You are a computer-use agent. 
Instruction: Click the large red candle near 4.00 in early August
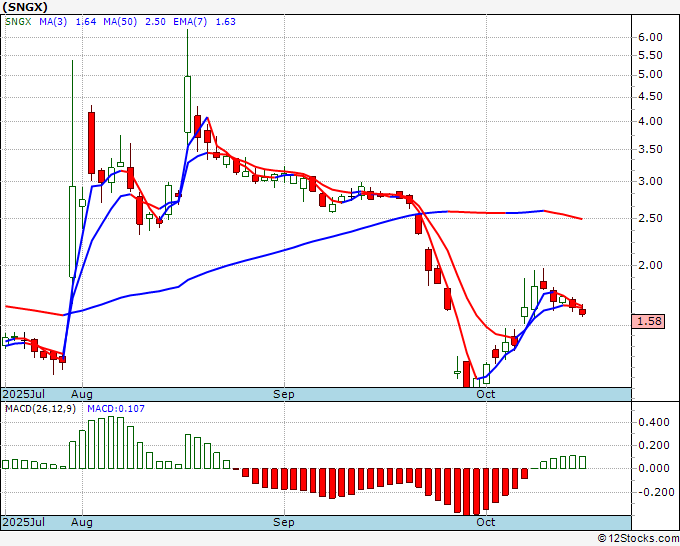tap(92, 143)
